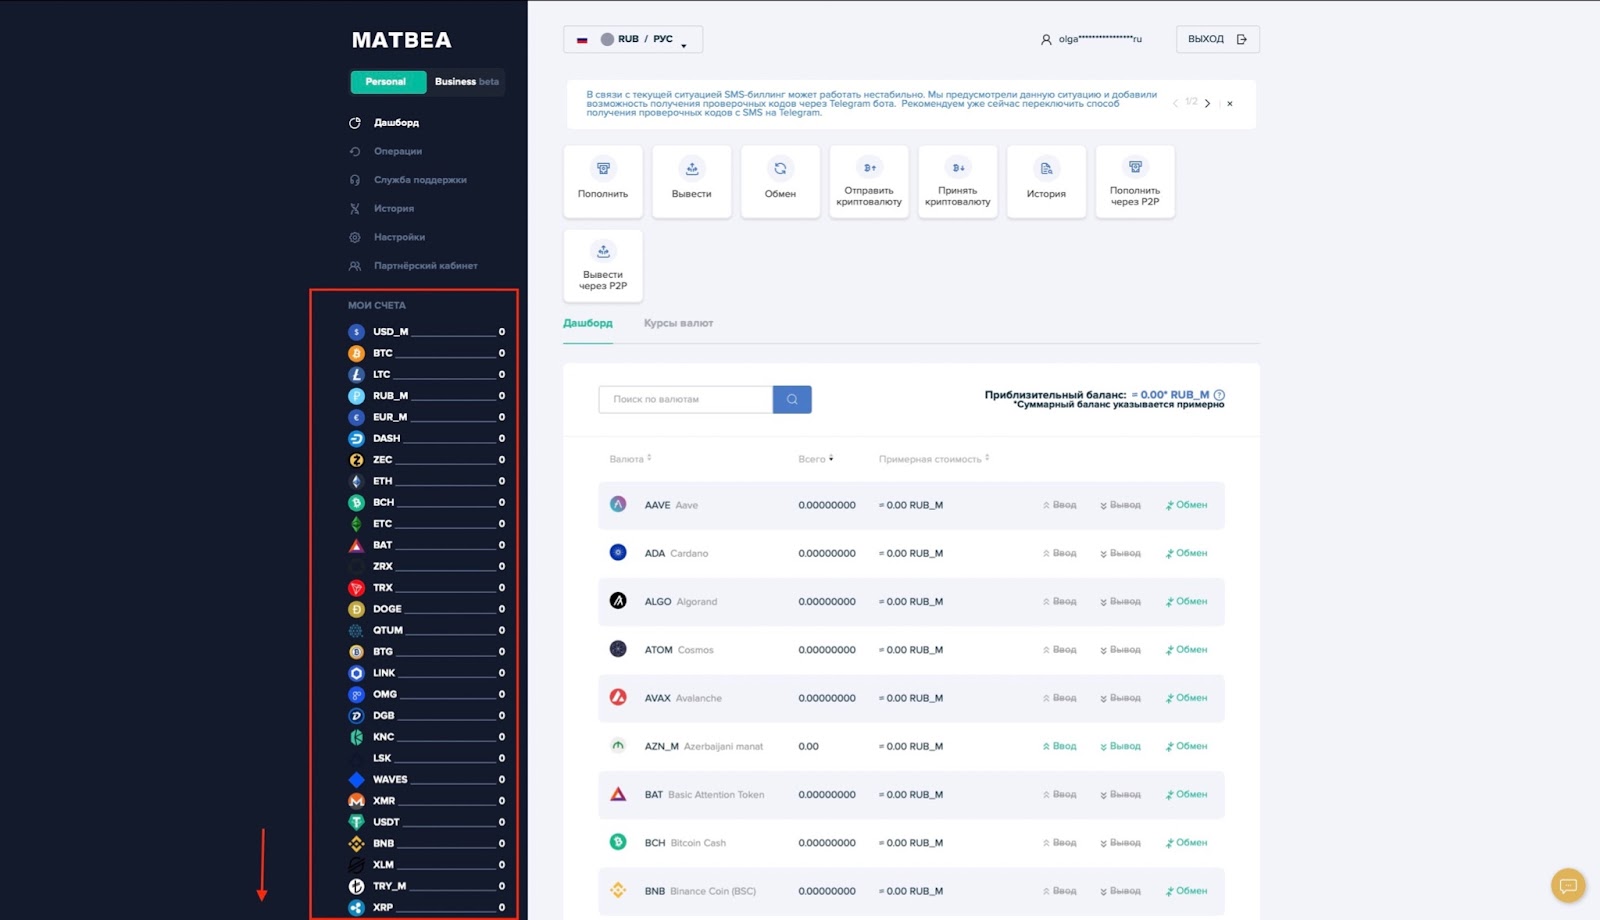Click the magnifier search button
The image size is (1600, 920).
(792, 399)
